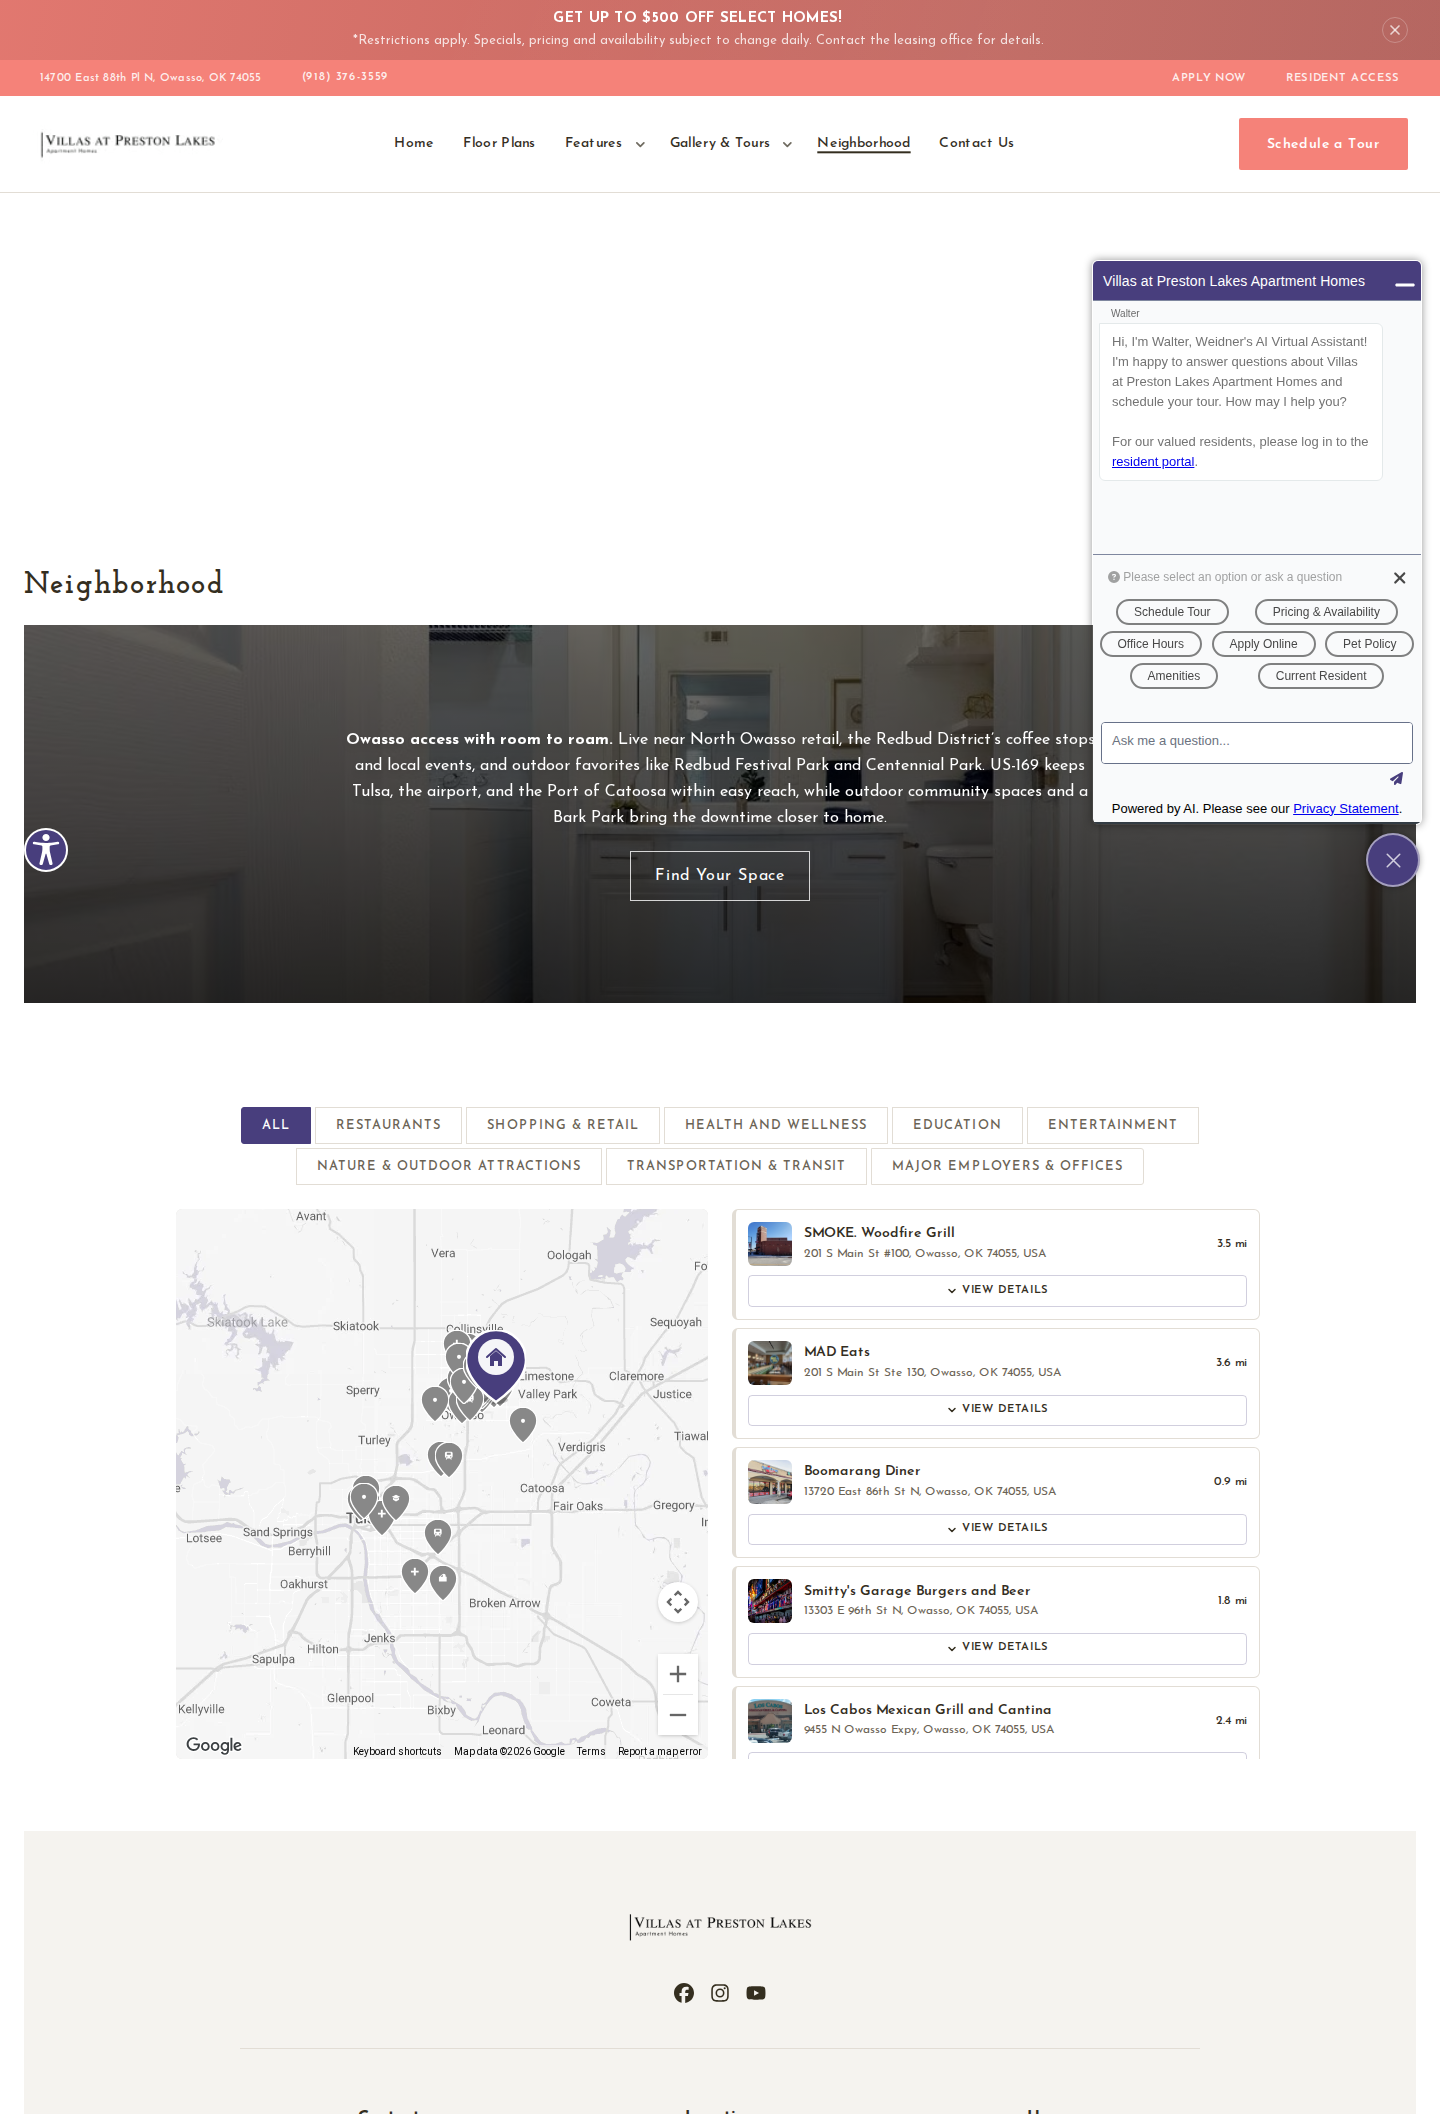Screen dimensions: 1440x2114
Task: Expand View Details for MAD Eats
Action: (997, 1409)
